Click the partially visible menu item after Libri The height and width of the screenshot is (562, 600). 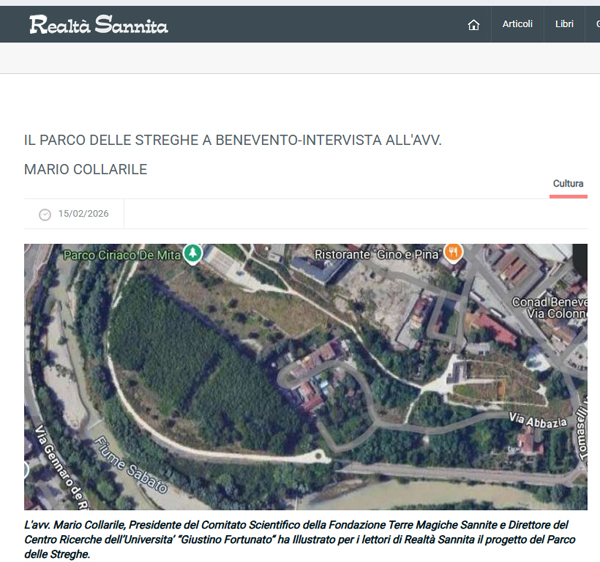(x=596, y=25)
